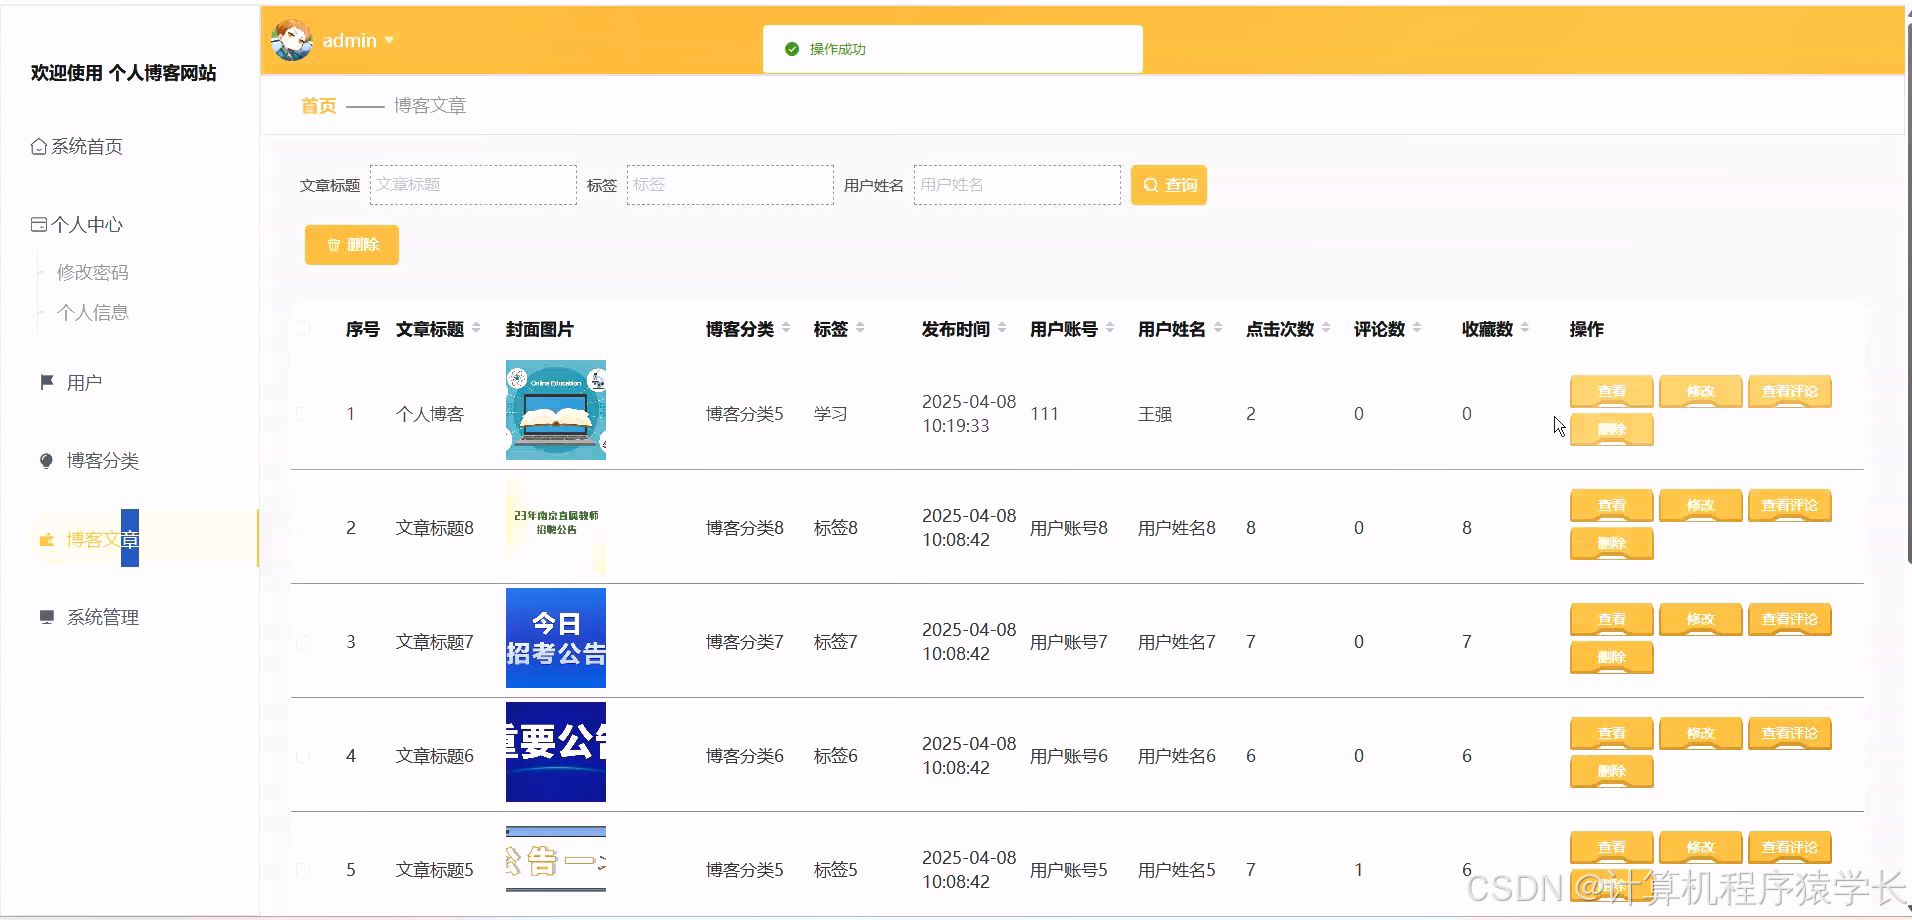Click the home icon beside 系统首页

point(39,147)
